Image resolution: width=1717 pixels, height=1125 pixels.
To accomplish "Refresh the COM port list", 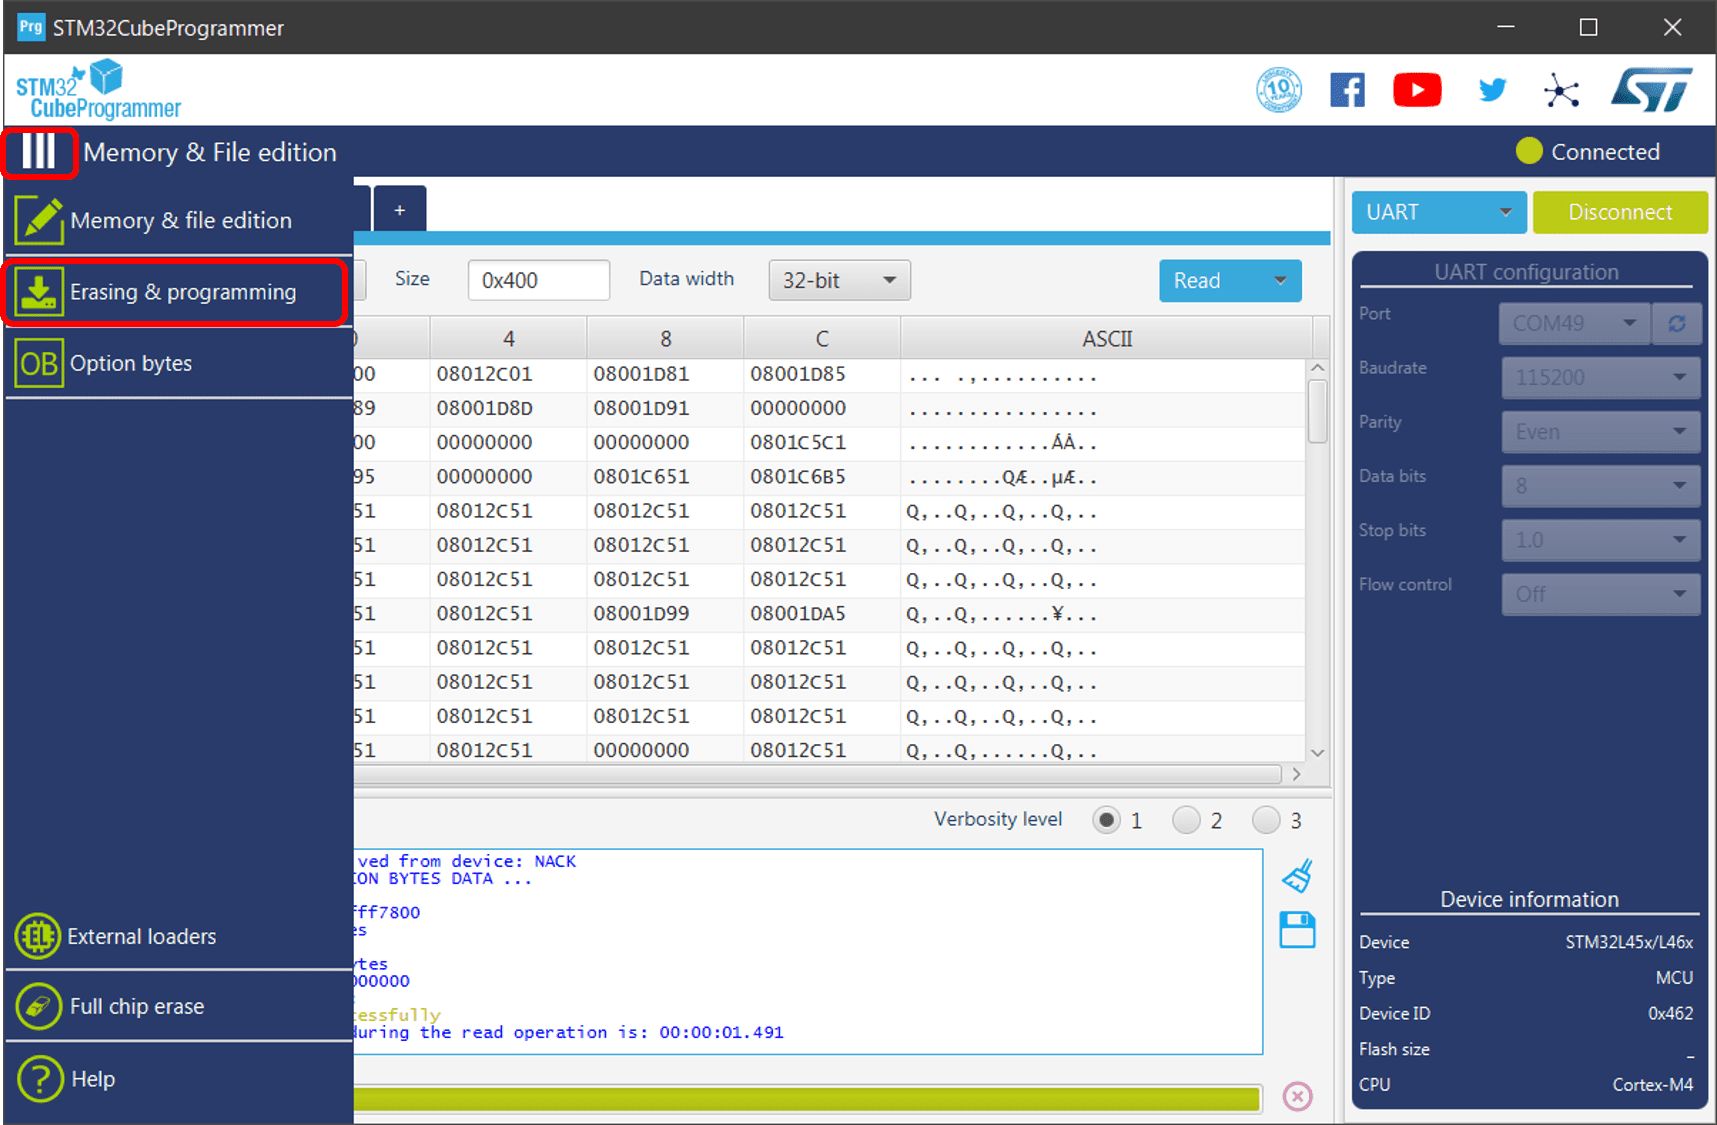I will [1677, 324].
